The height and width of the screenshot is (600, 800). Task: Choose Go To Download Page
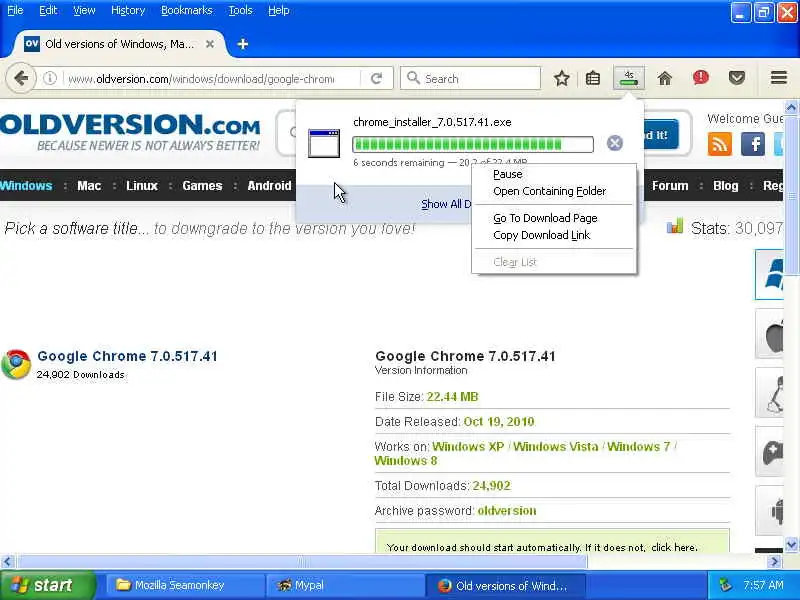tap(554, 218)
